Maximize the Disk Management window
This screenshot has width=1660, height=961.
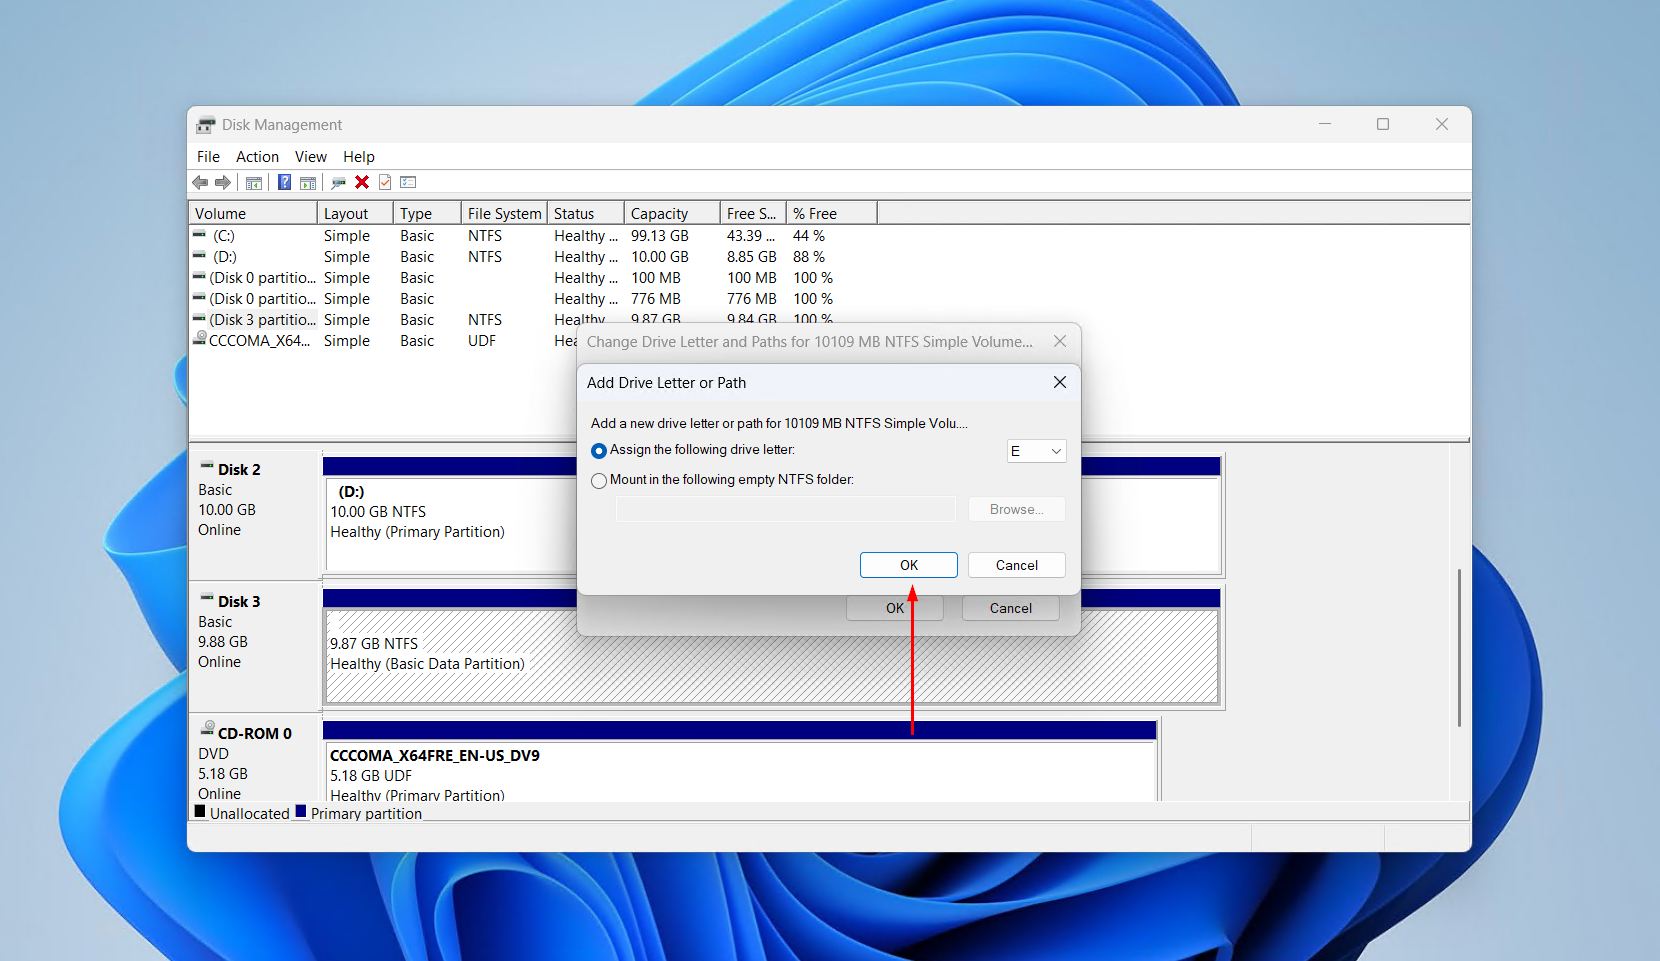point(1383,124)
